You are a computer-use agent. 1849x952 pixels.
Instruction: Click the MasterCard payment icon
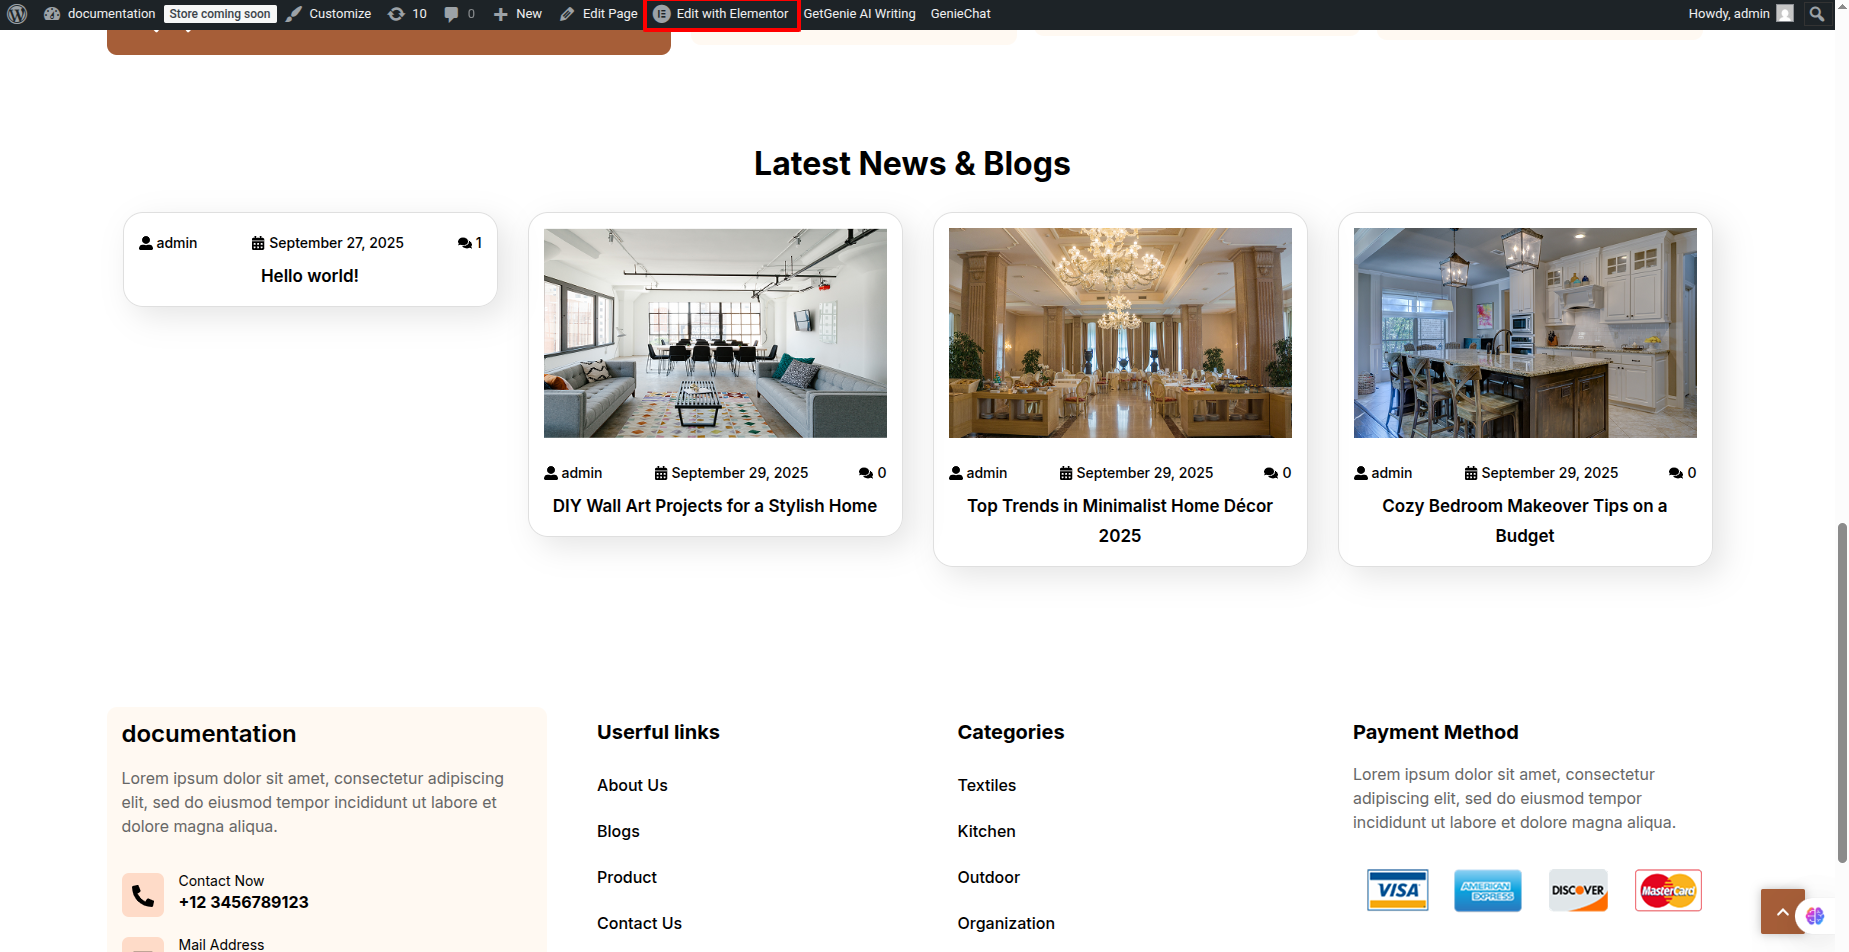point(1668,890)
